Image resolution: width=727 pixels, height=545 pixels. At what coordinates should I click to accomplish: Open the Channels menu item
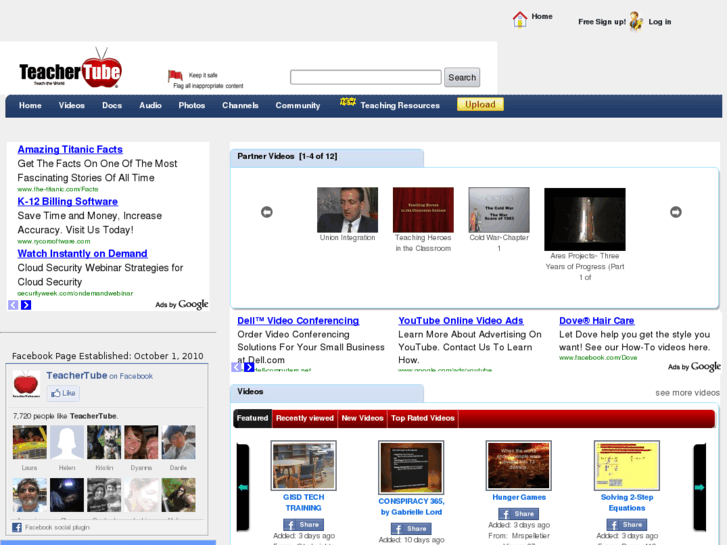[240, 105]
